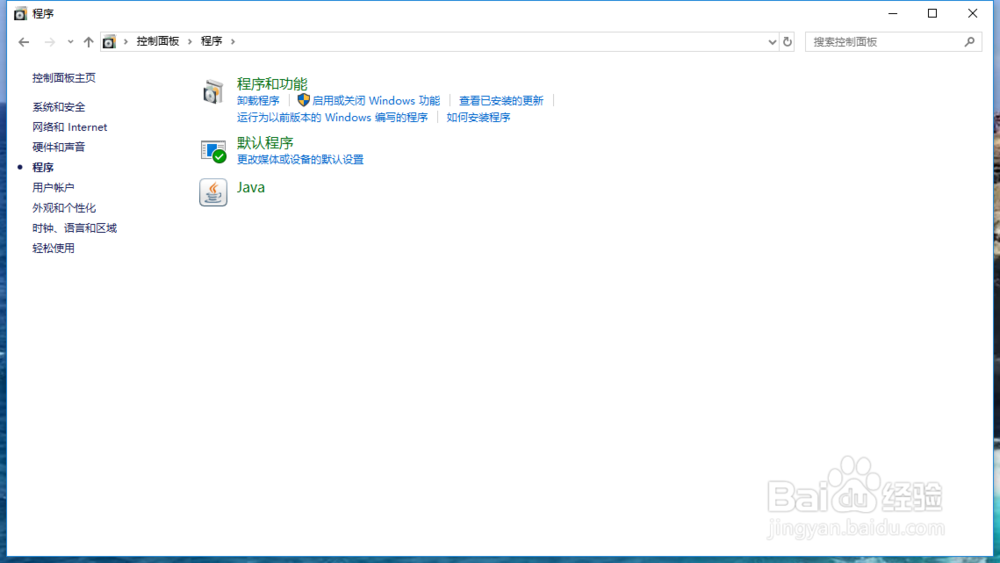Screen dimensions: 1000x563
Task: Expand the chevron after 控制面板 in the breadcrumb
Action: 189,41
